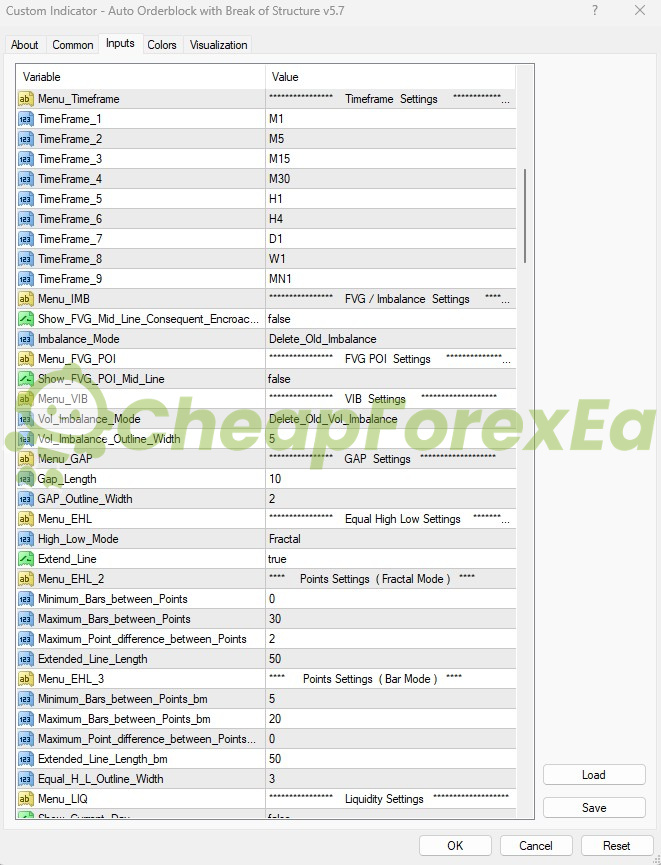This screenshot has height=865, width=661.
Task: Open the TimeFrame_2 value M5 dropdown
Action: pos(391,139)
